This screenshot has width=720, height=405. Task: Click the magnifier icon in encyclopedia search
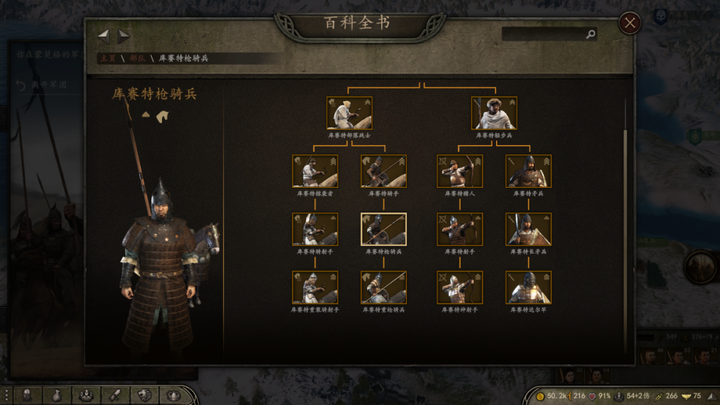point(591,34)
